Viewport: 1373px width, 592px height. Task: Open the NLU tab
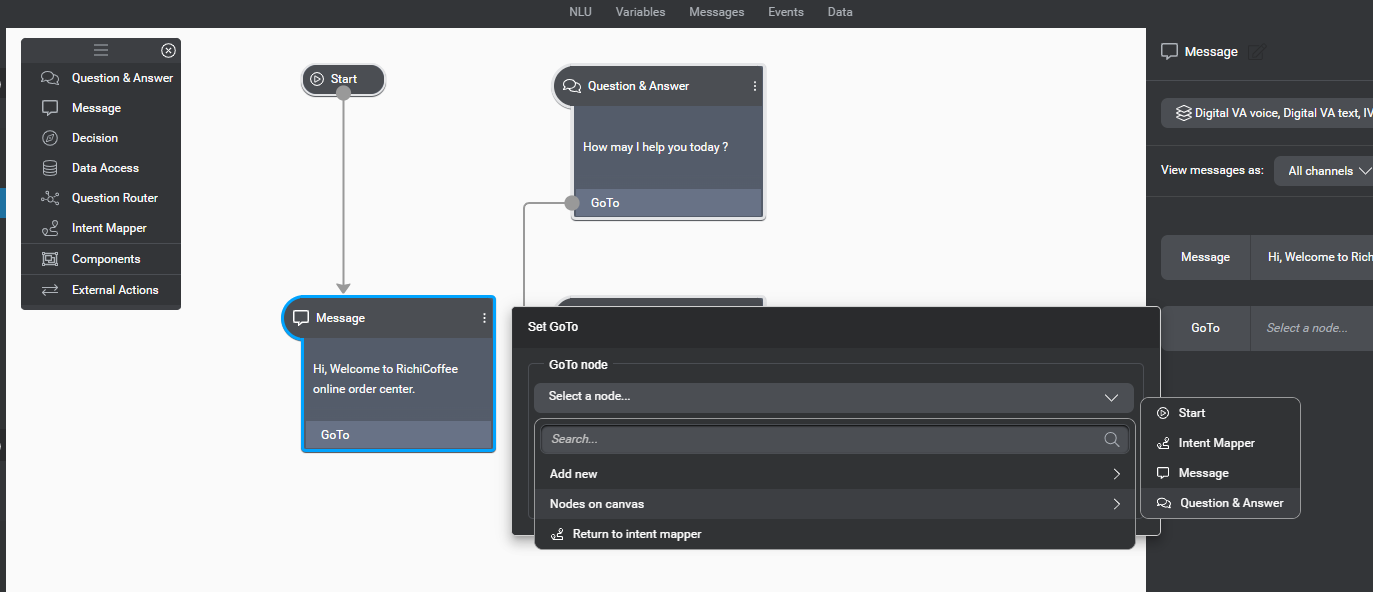point(580,12)
